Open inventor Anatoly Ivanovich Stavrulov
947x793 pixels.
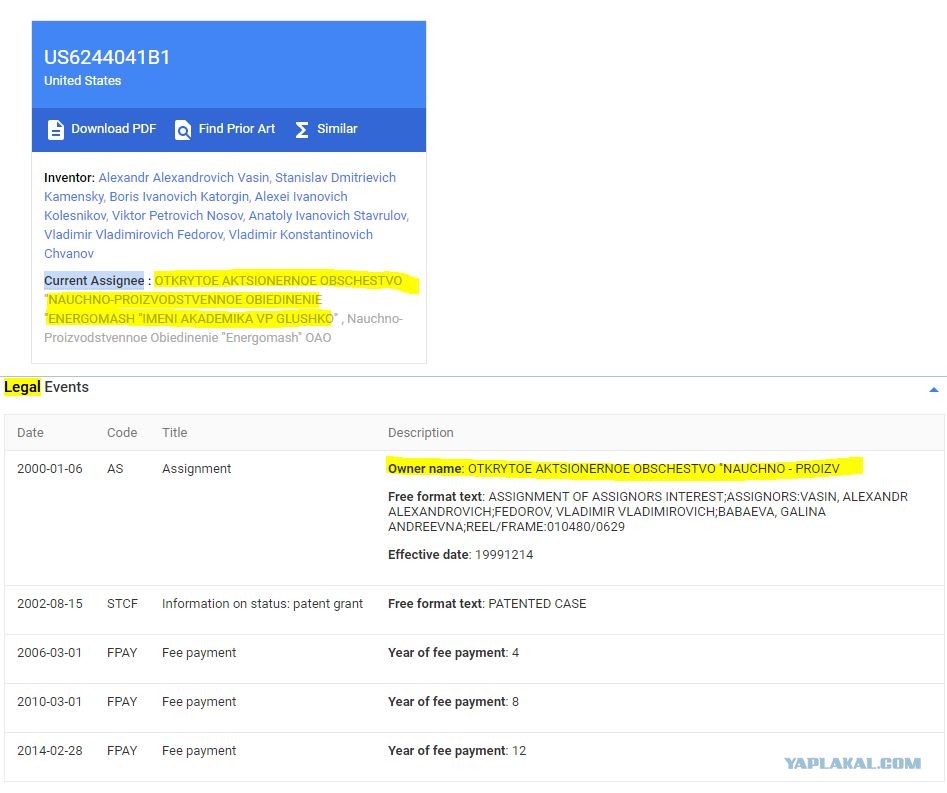329,216
